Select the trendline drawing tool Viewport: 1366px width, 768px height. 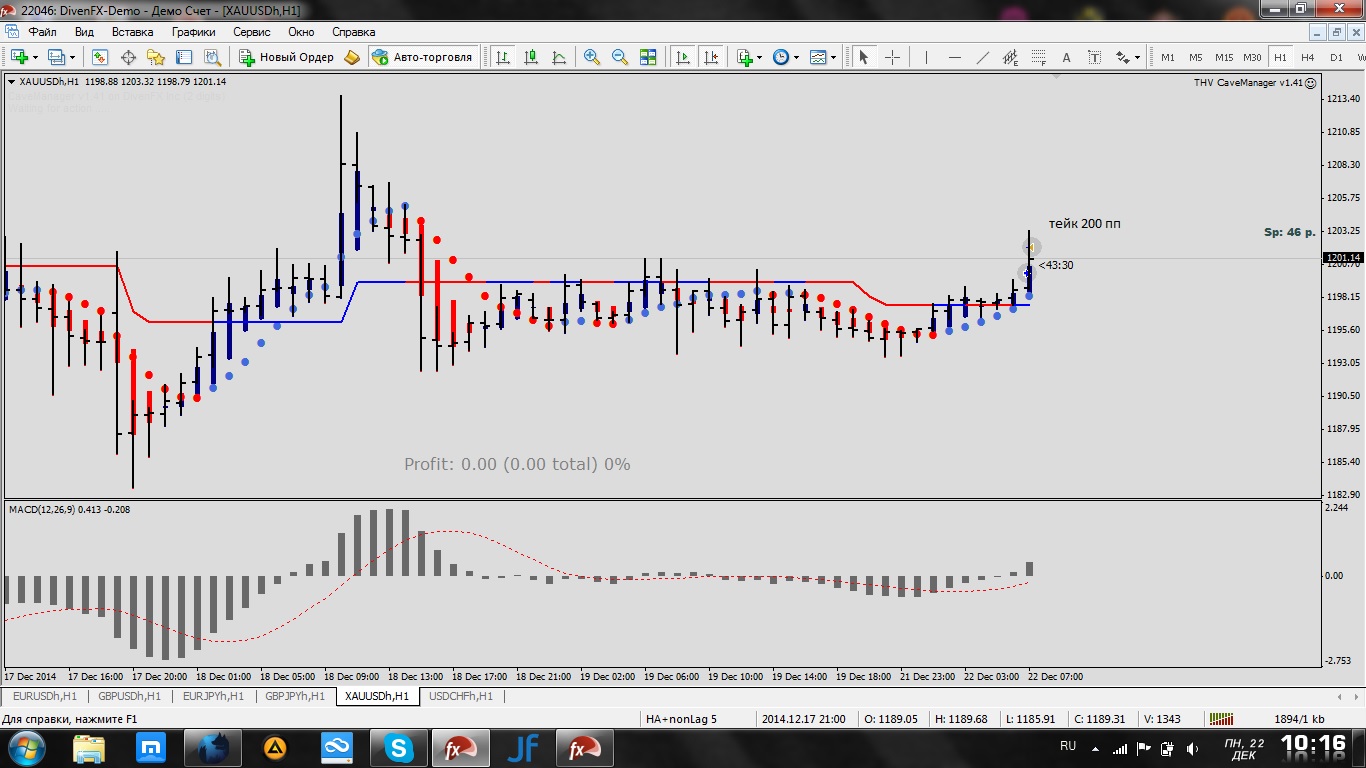pyautogui.click(x=982, y=57)
